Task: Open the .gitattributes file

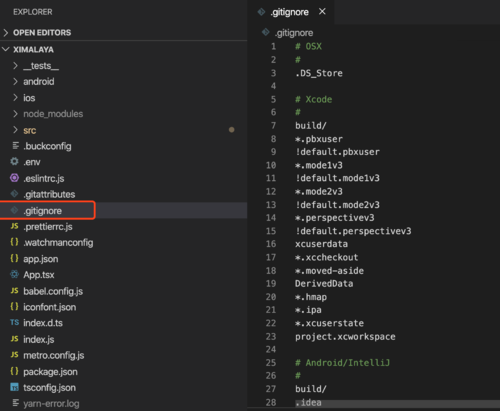Action: pyautogui.click(x=49, y=194)
